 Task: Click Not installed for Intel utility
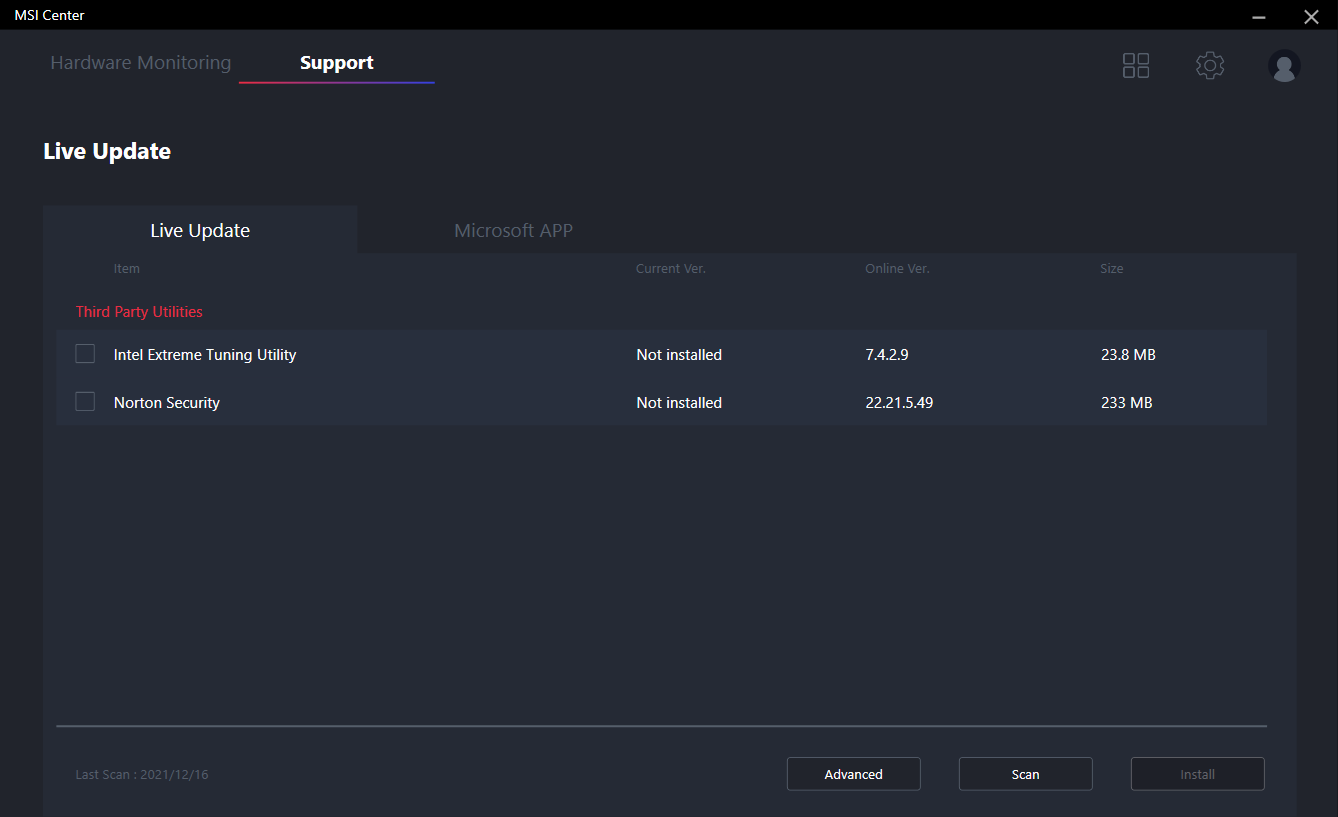pyautogui.click(x=679, y=355)
